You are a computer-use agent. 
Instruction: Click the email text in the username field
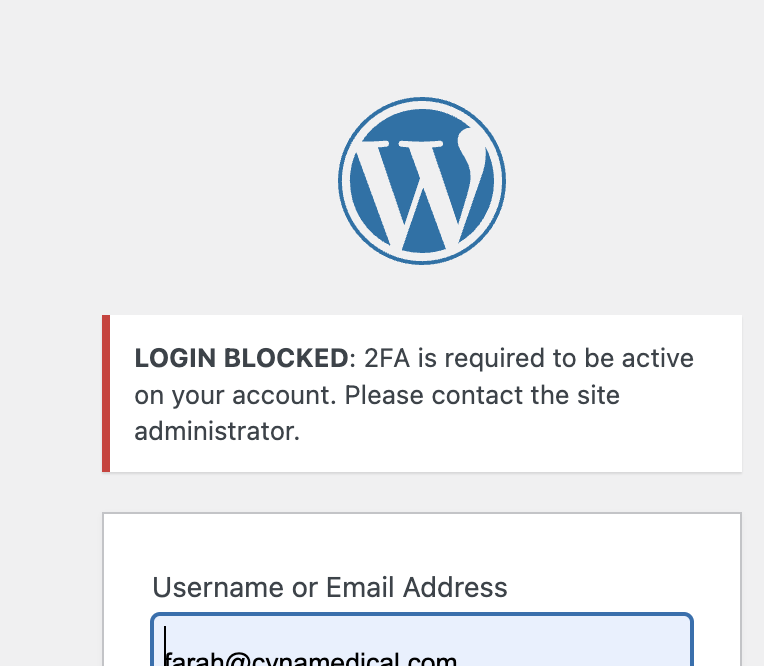point(312,660)
